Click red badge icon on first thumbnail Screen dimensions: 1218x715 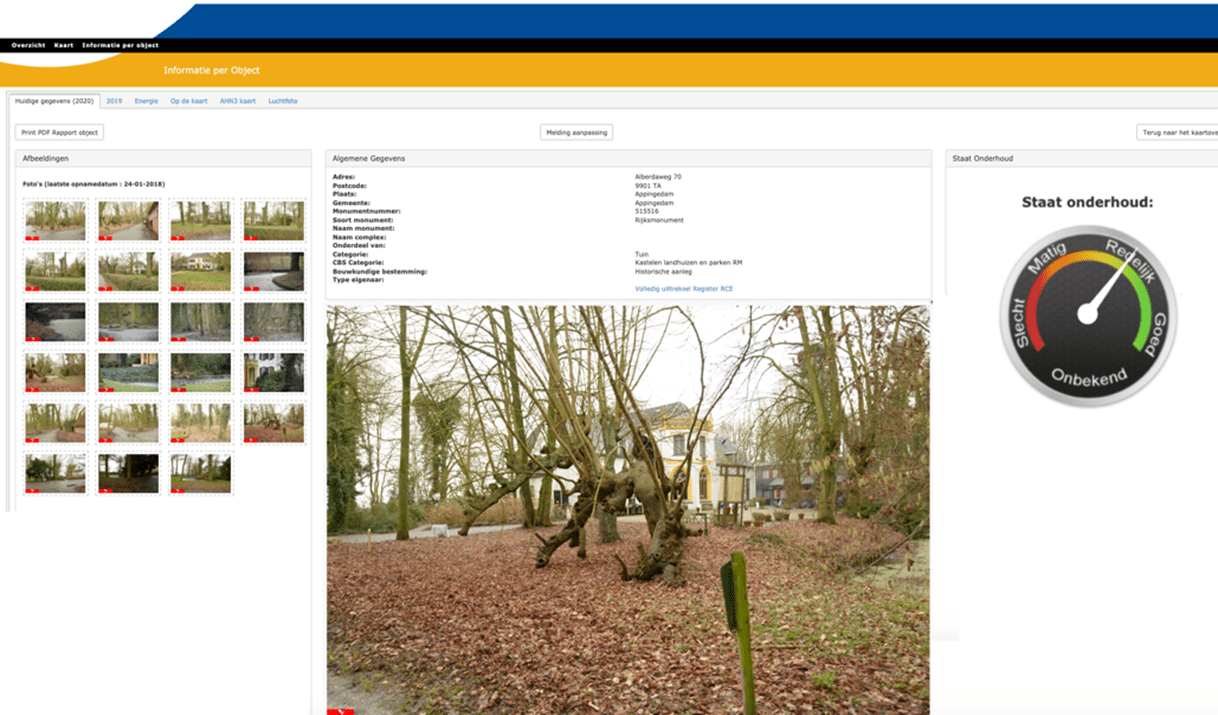tap(32, 238)
